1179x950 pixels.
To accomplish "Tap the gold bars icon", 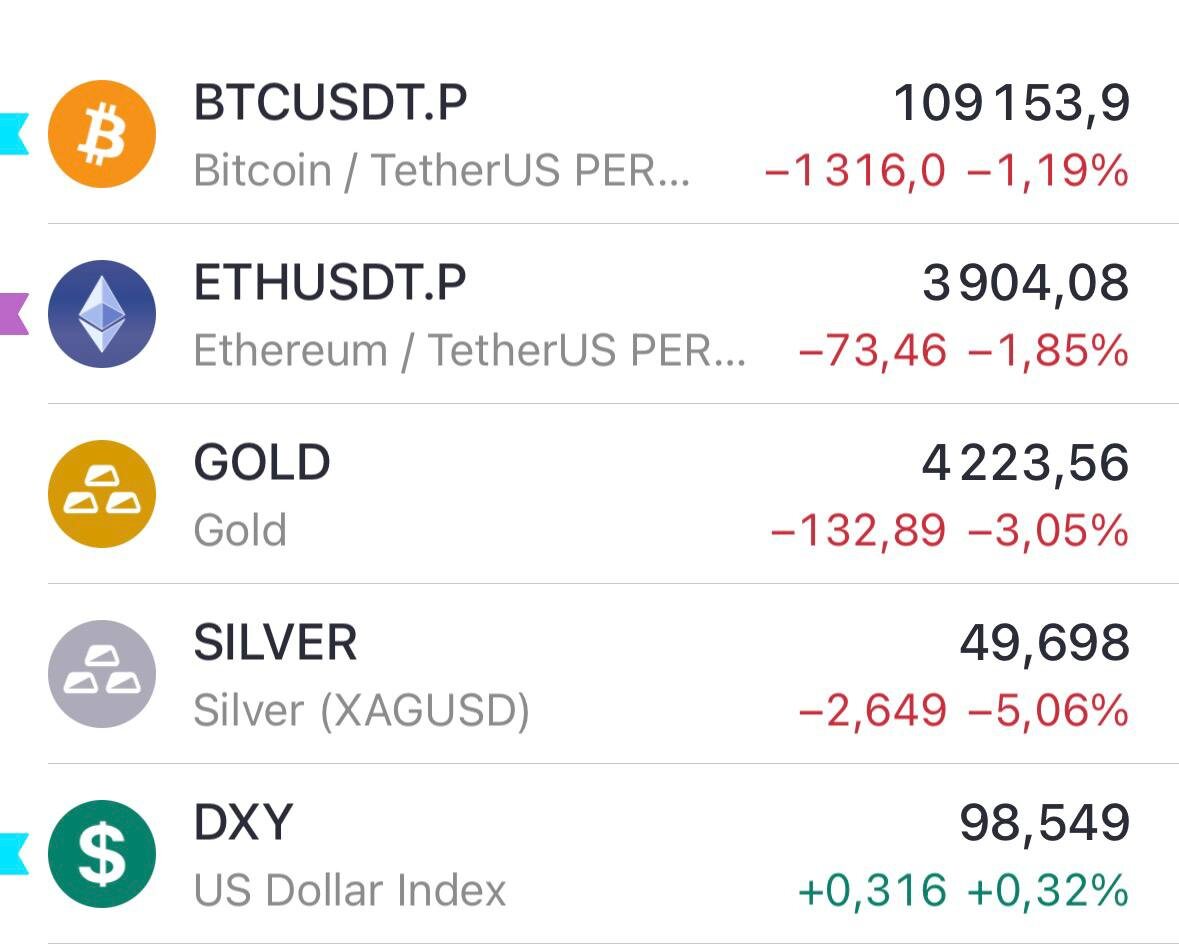I will (x=102, y=494).
